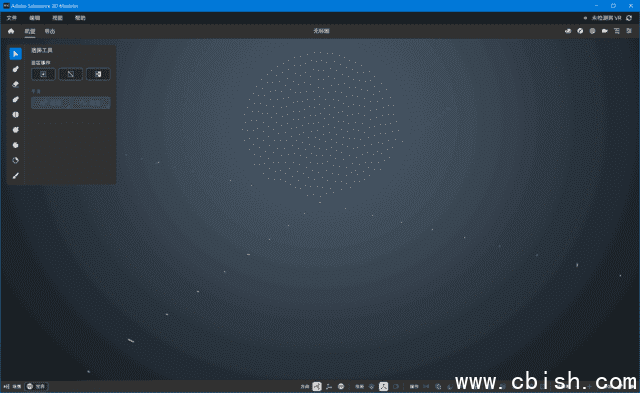
Task: Click the axis icon after highlighted bottom icon
Action: [329, 386]
